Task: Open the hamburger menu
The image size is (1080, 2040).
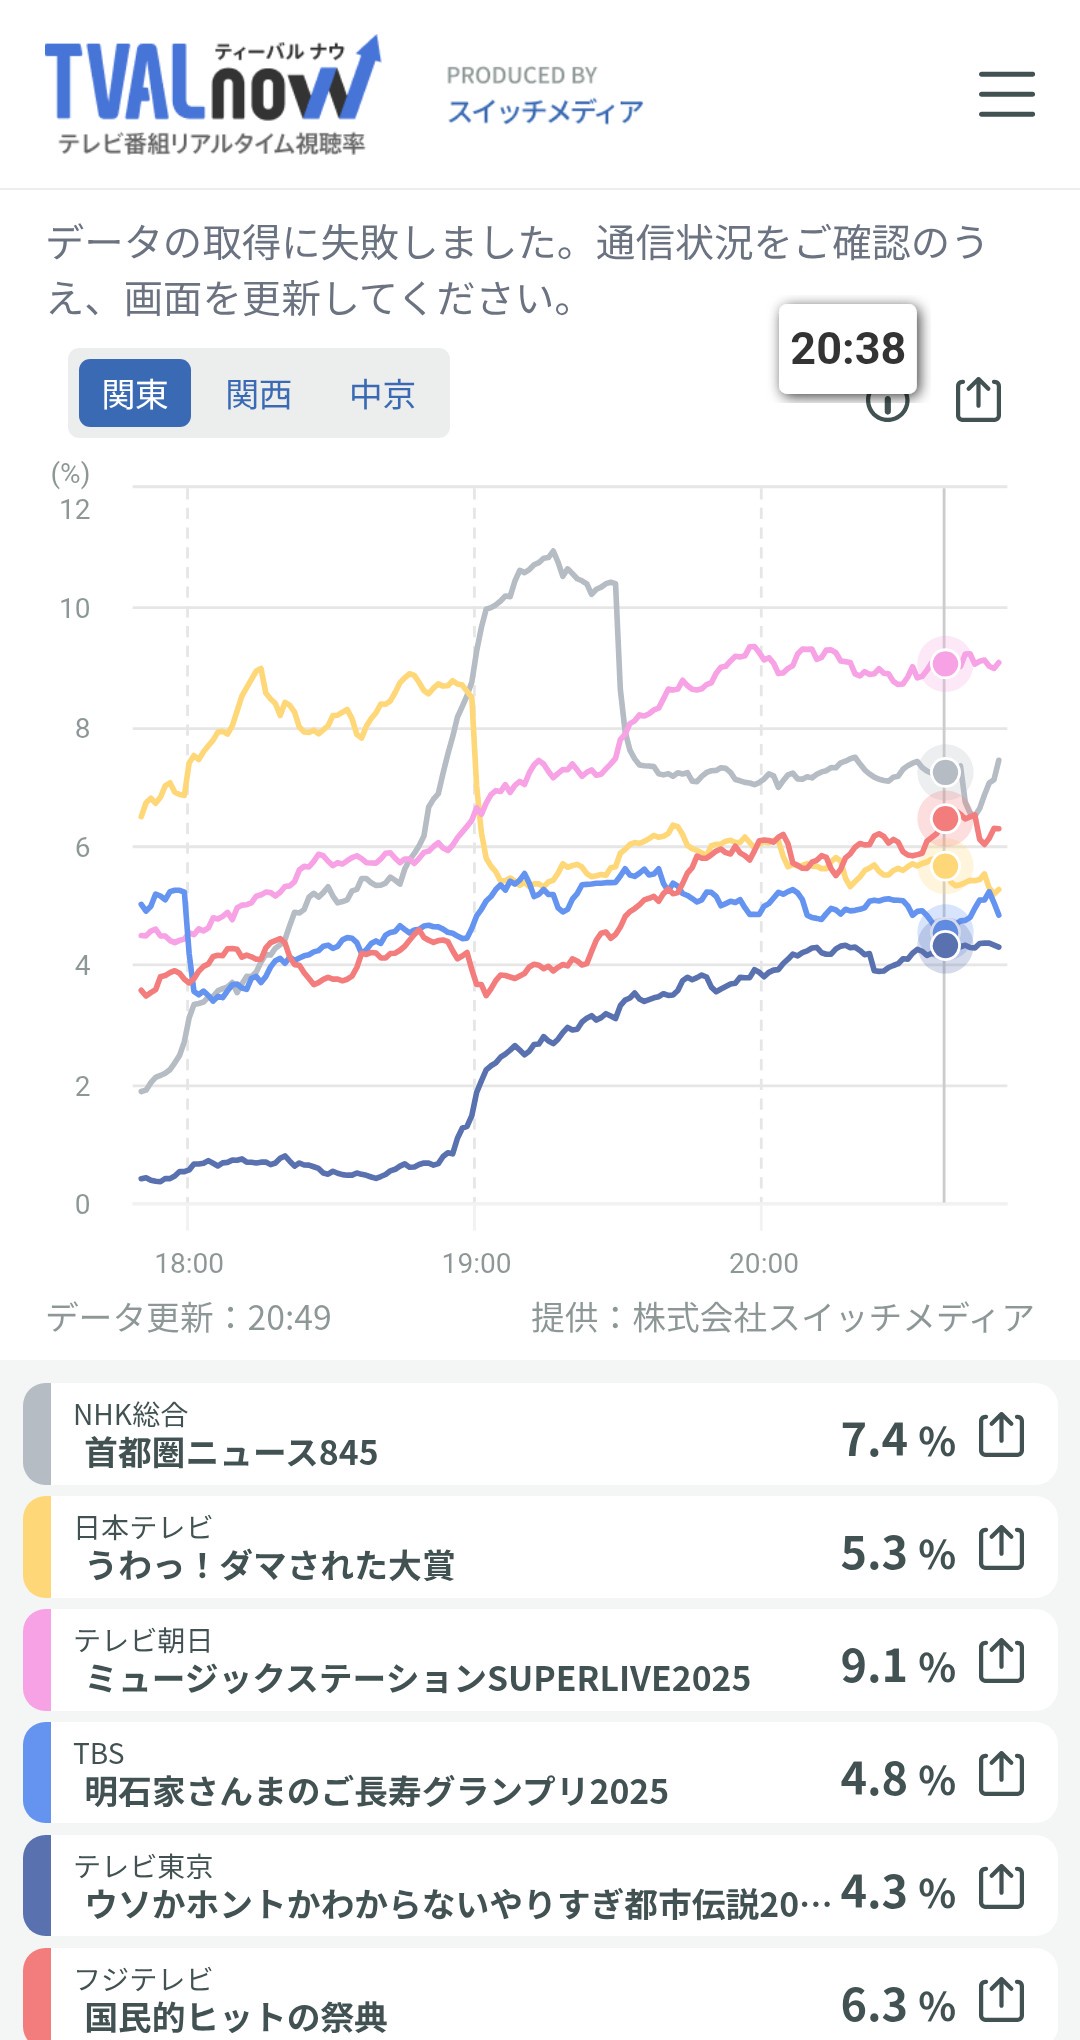Action: click(1006, 94)
